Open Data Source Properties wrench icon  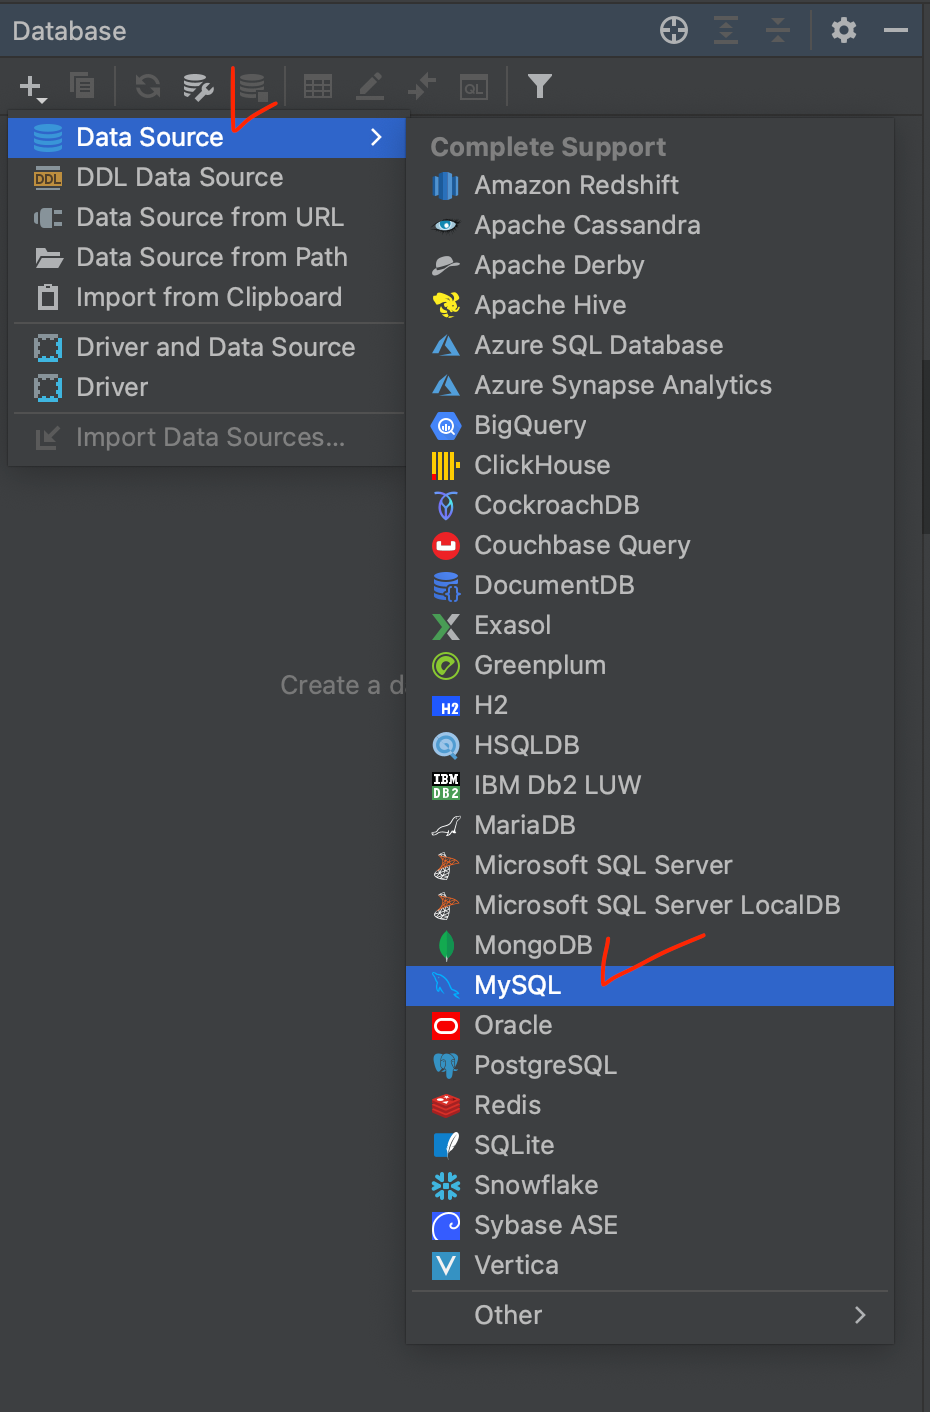[x=198, y=87]
